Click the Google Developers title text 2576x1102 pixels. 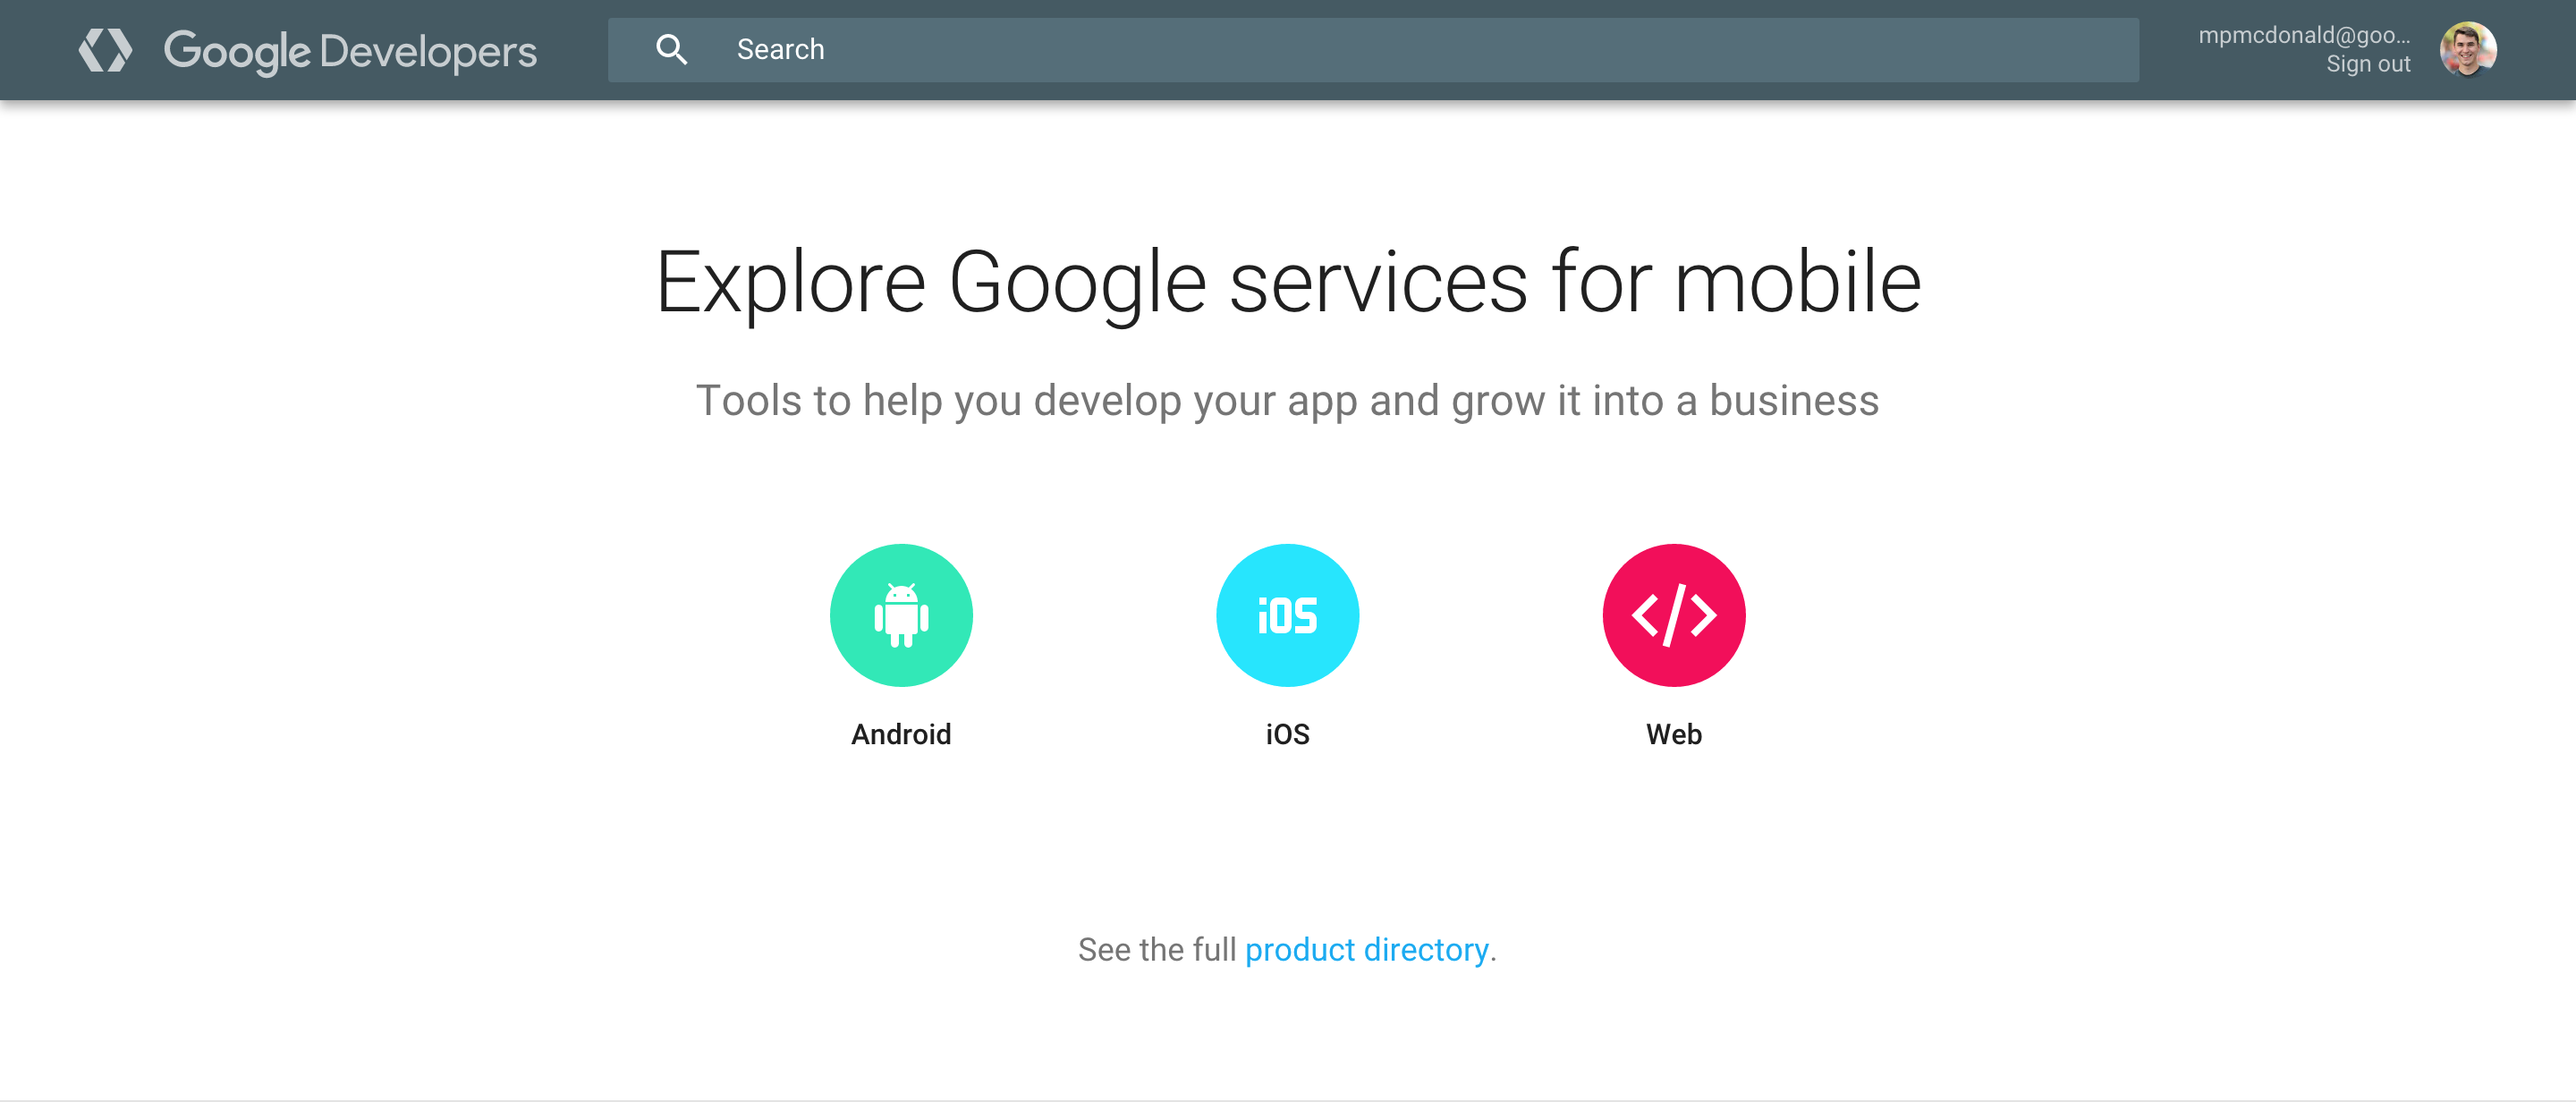tap(350, 50)
